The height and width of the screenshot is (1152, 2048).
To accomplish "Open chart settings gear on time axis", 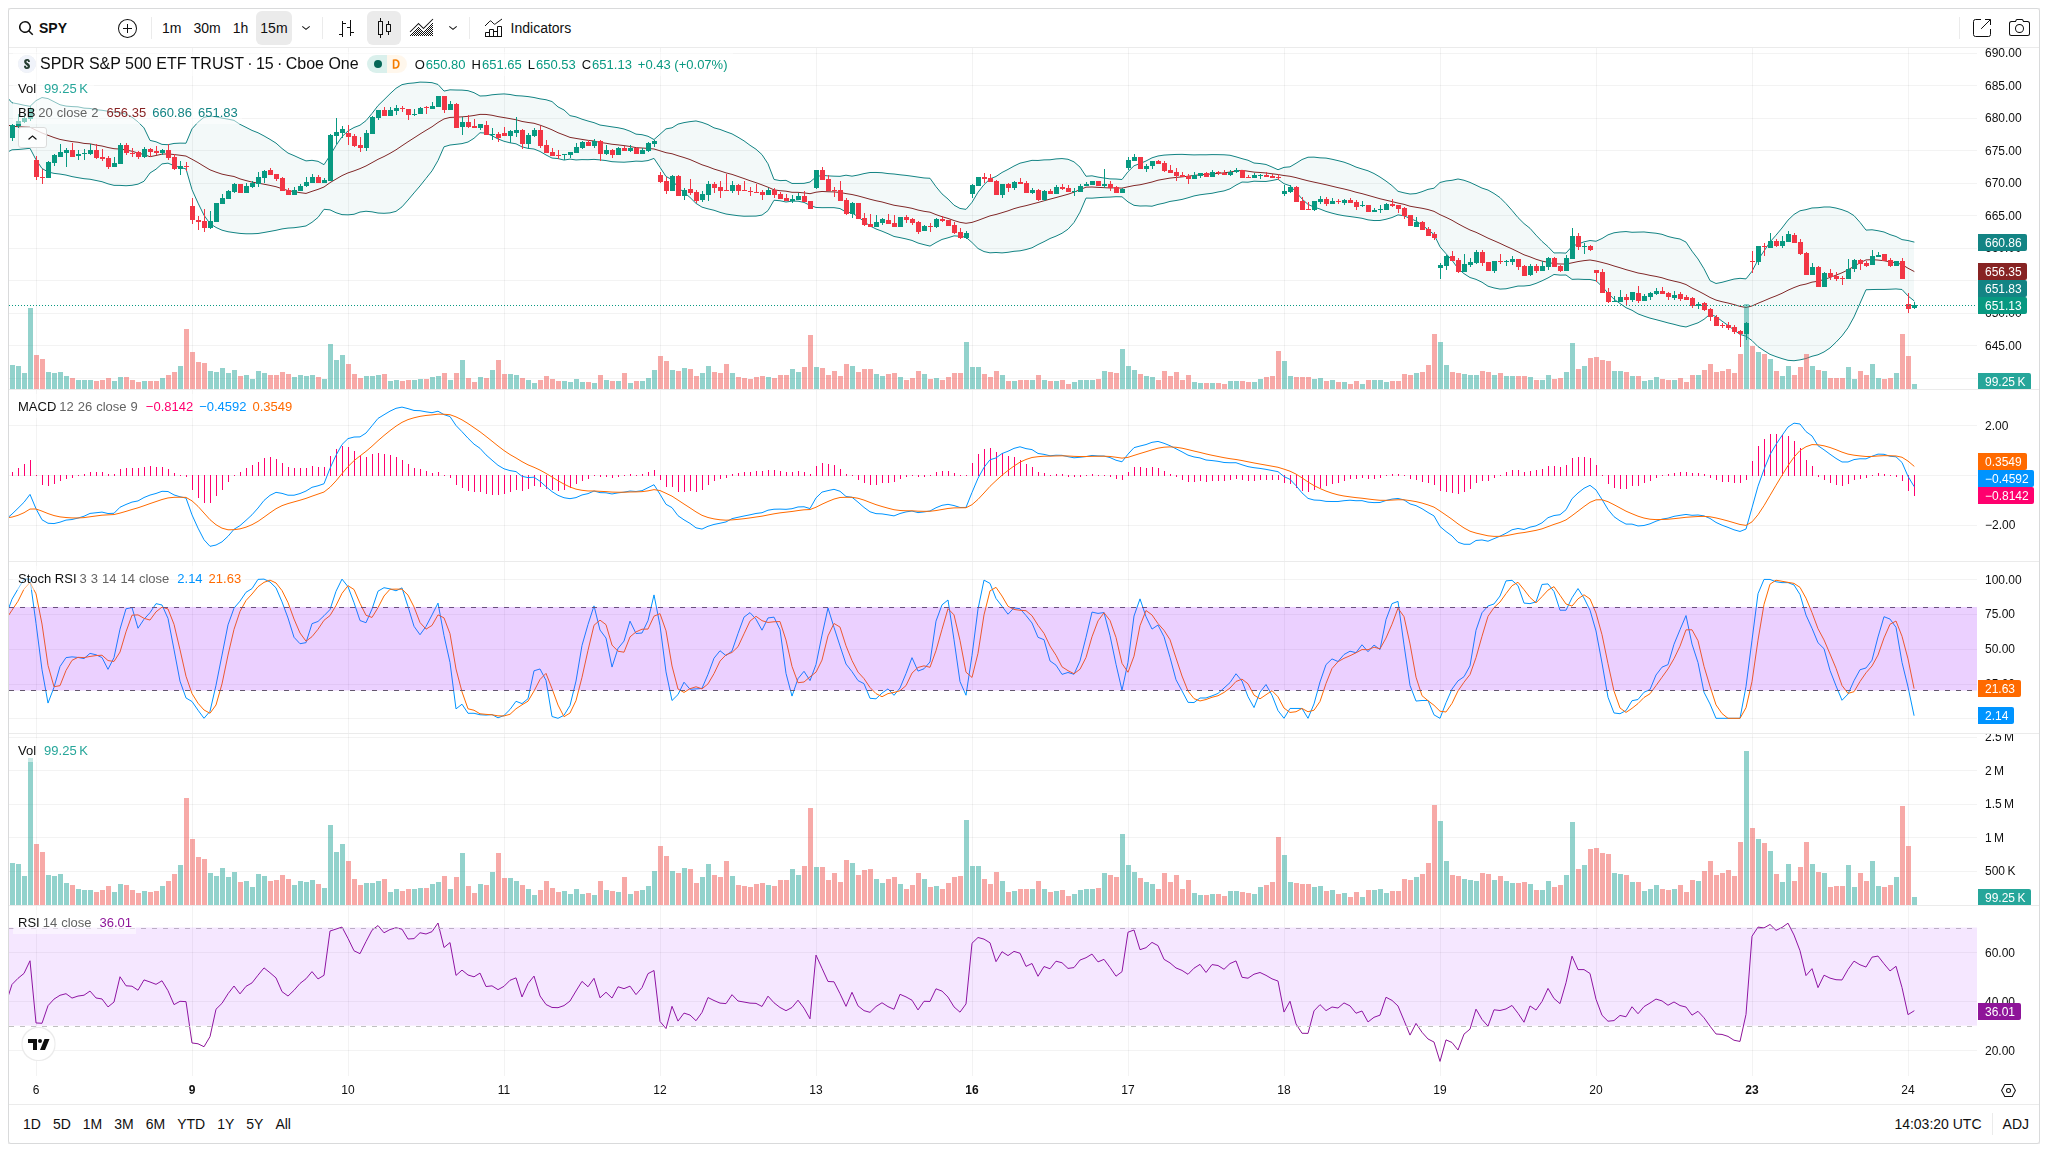I will click(x=2008, y=1090).
